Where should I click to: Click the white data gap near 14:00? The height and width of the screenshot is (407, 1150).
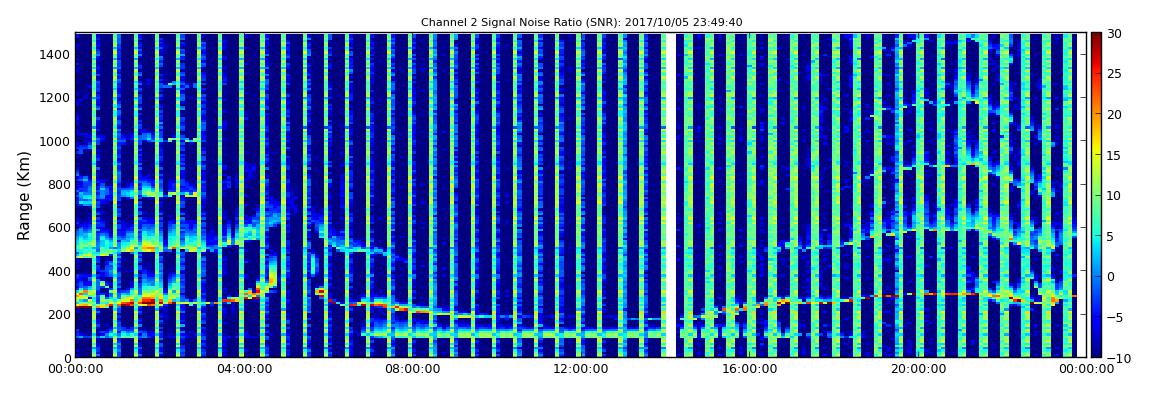coord(671,195)
